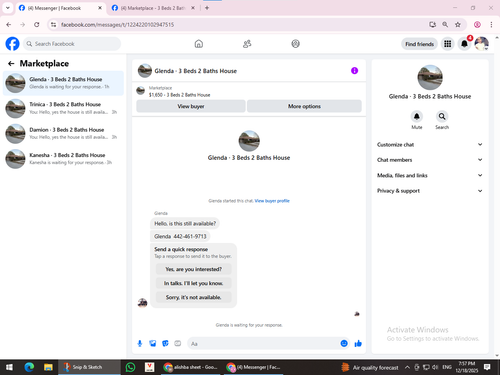Send quick reply 'Yes, are you interested?'
Screen dimensions: 500x375
coord(193,269)
